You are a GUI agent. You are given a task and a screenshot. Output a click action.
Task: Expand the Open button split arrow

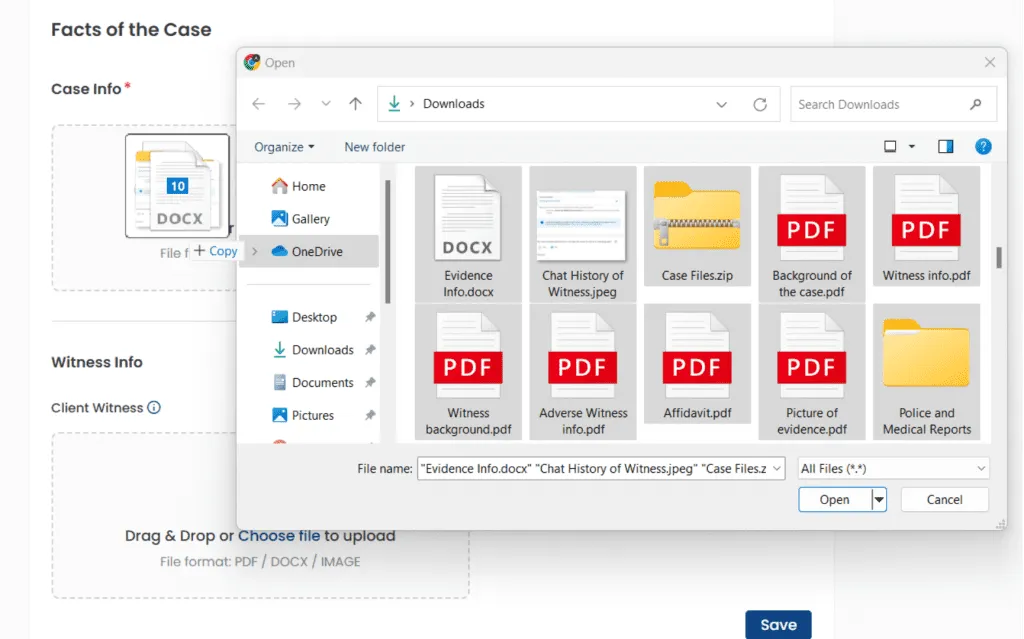pos(879,500)
